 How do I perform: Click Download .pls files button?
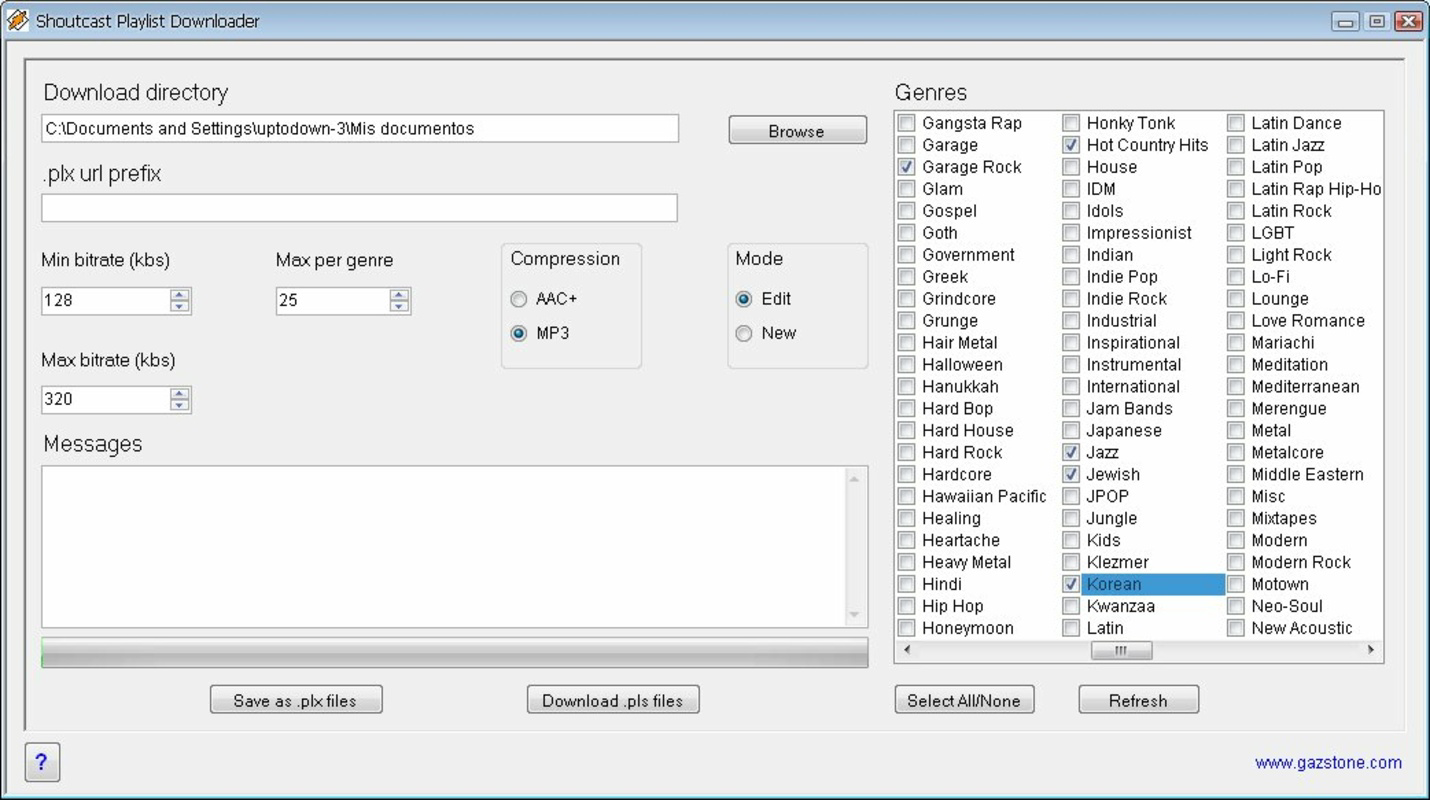(613, 700)
